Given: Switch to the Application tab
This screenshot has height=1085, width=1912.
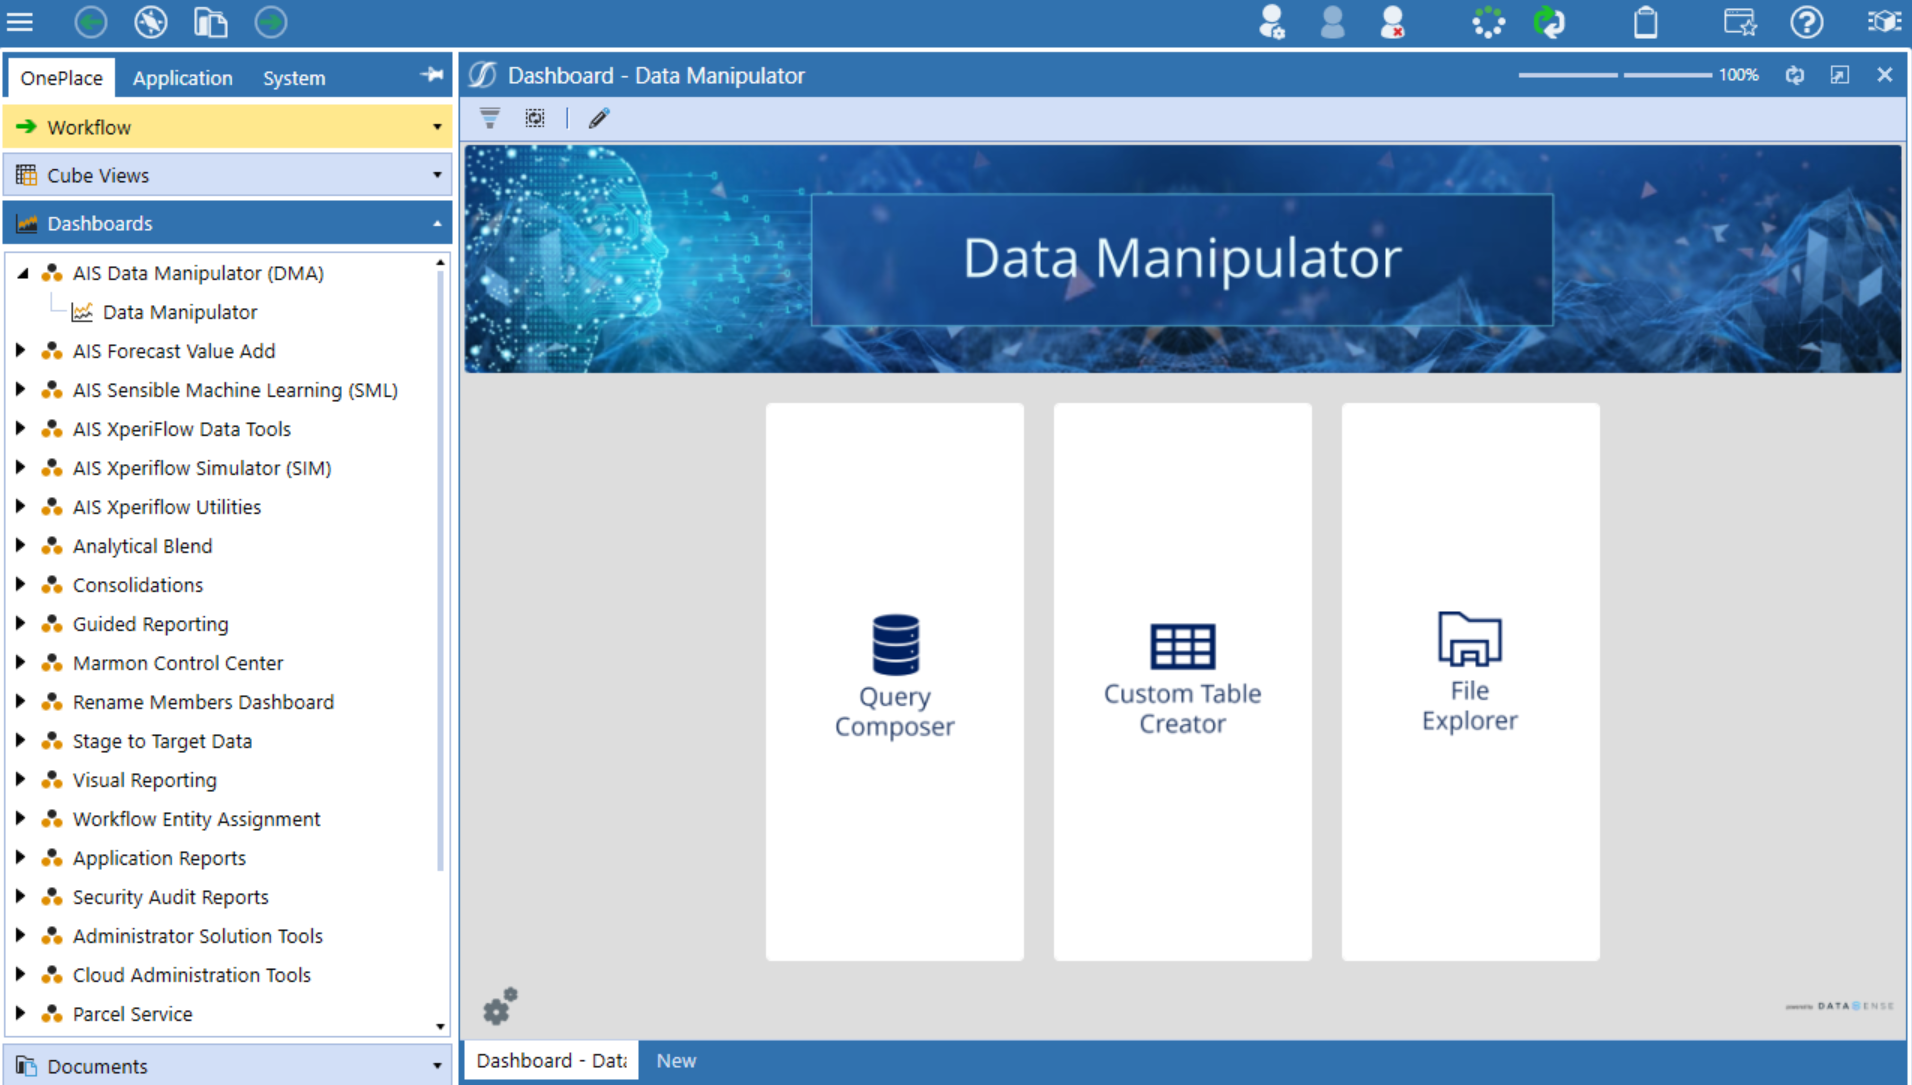Looking at the screenshot, I should (182, 78).
